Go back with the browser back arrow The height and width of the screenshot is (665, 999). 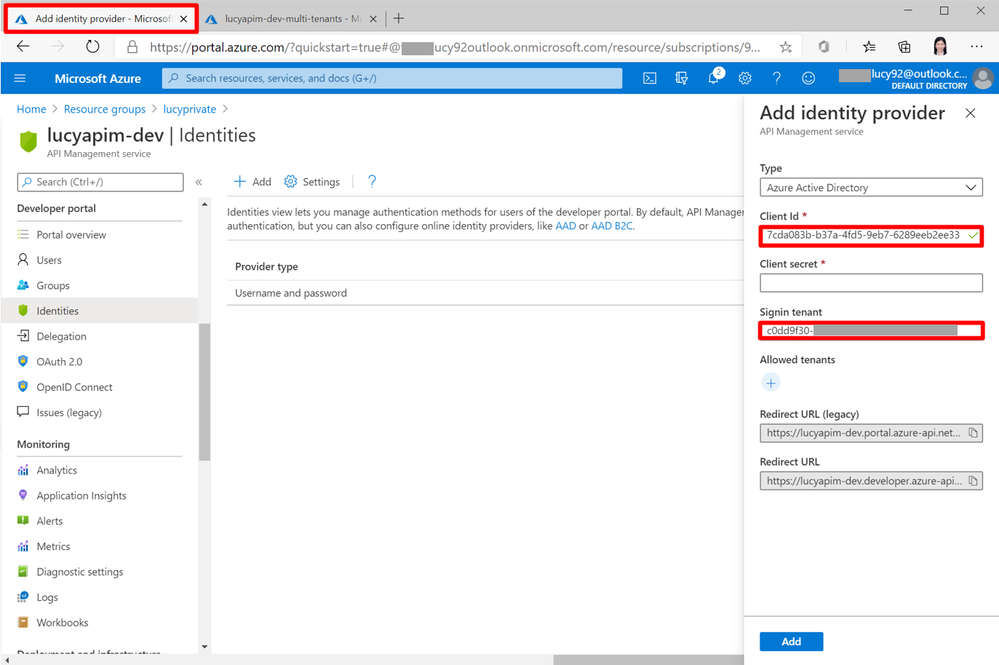click(23, 46)
